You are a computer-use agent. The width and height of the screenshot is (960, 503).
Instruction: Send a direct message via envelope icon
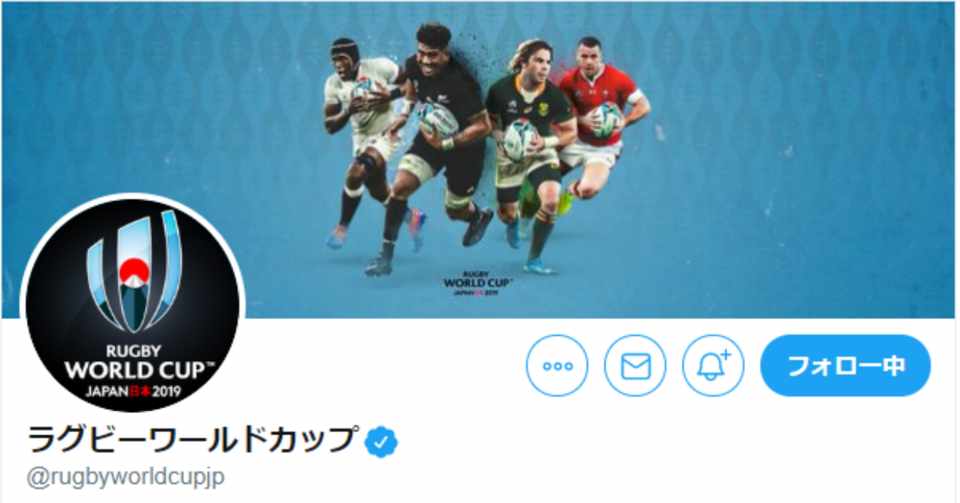[x=635, y=366]
